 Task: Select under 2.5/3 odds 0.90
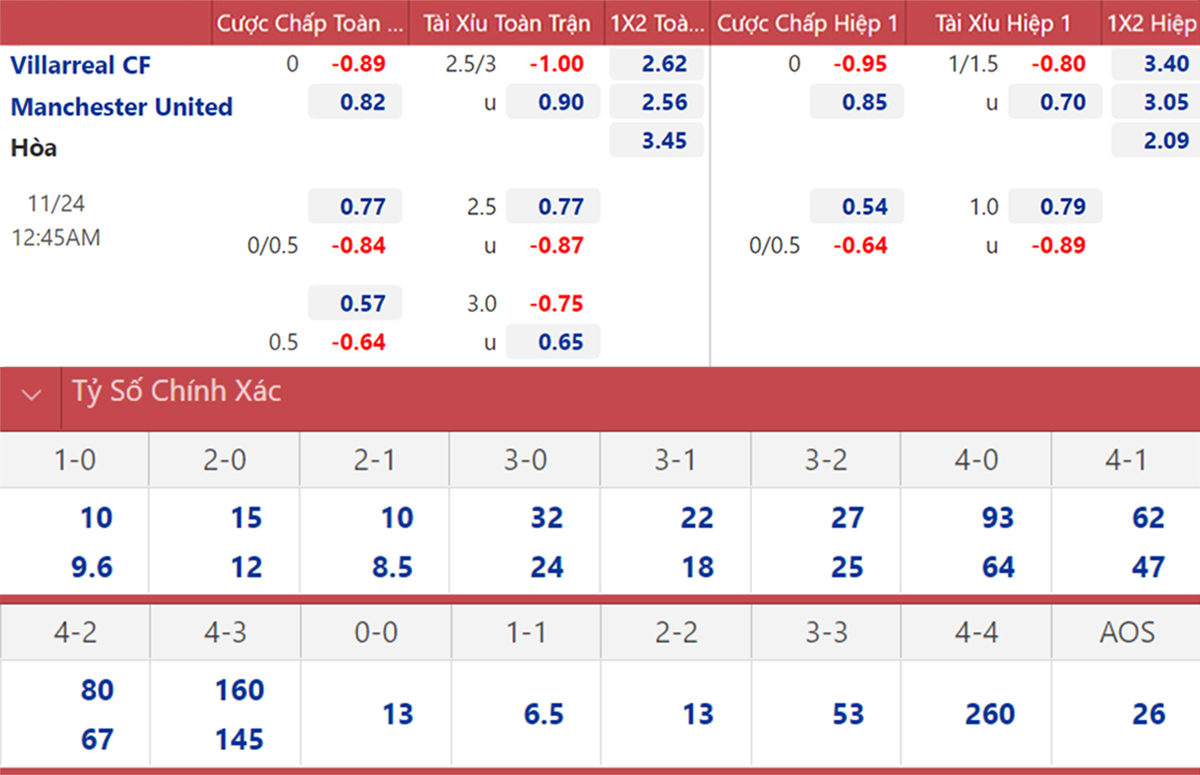pos(553,102)
